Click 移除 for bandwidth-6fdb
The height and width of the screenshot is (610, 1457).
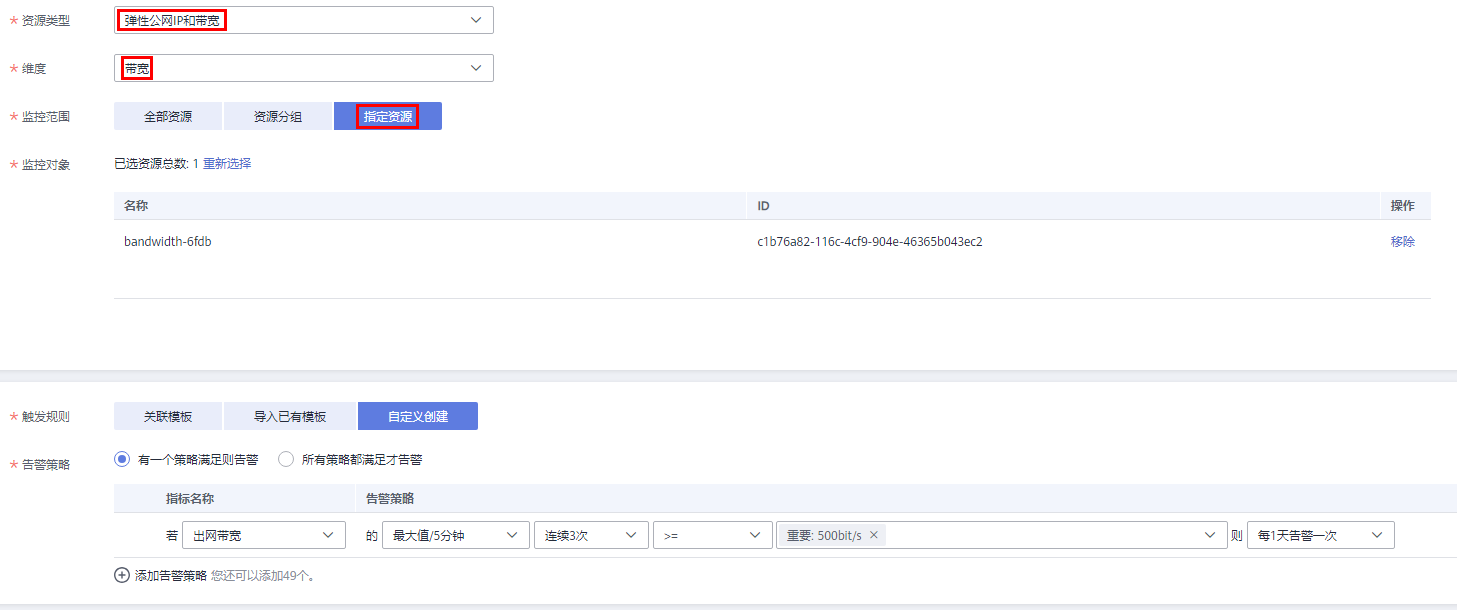(x=1402, y=242)
